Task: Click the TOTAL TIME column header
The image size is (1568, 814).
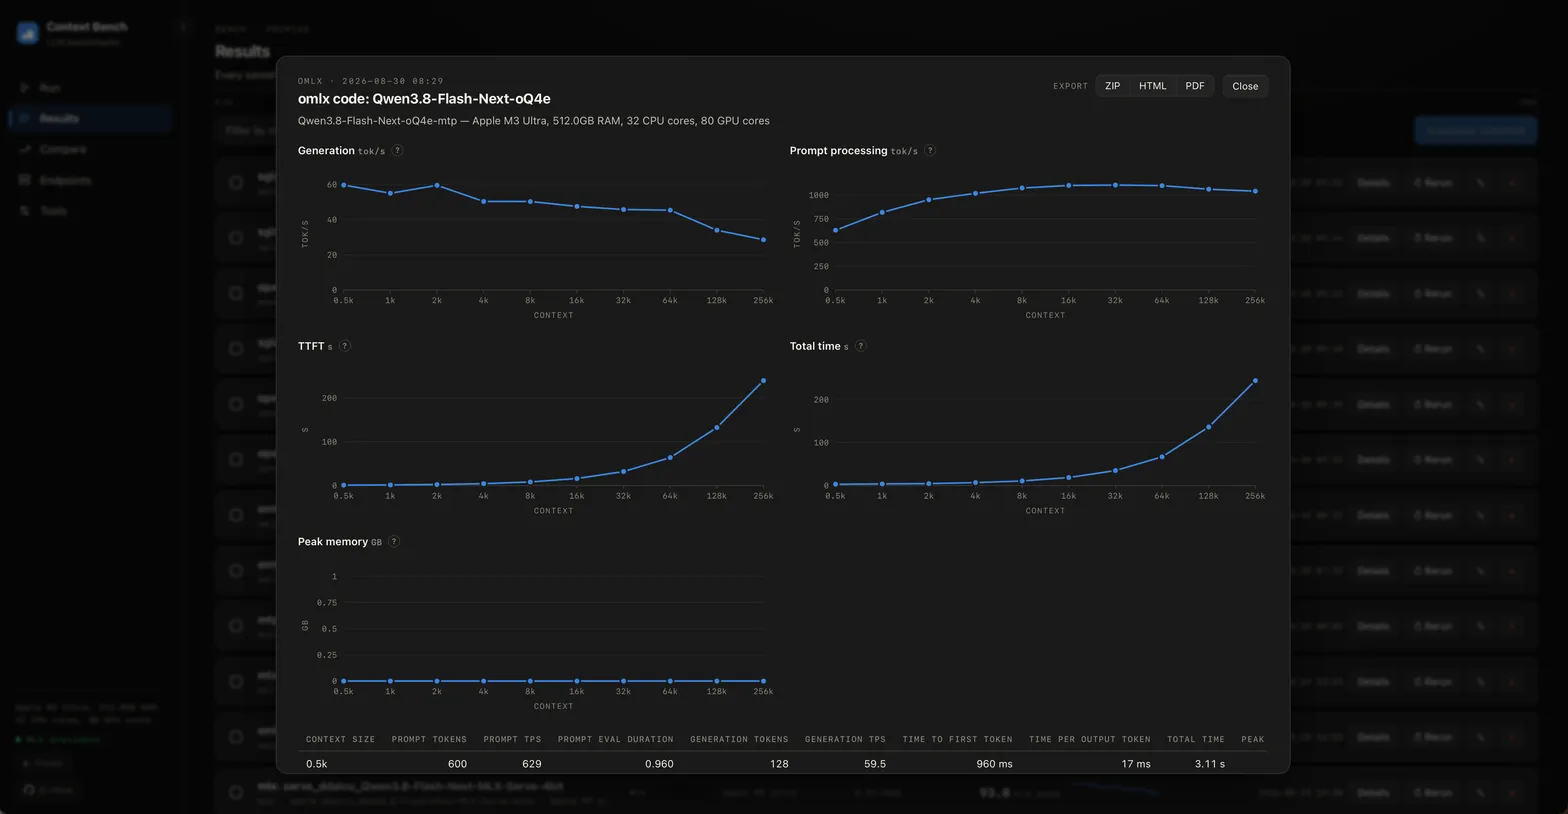Action: click(1195, 739)
